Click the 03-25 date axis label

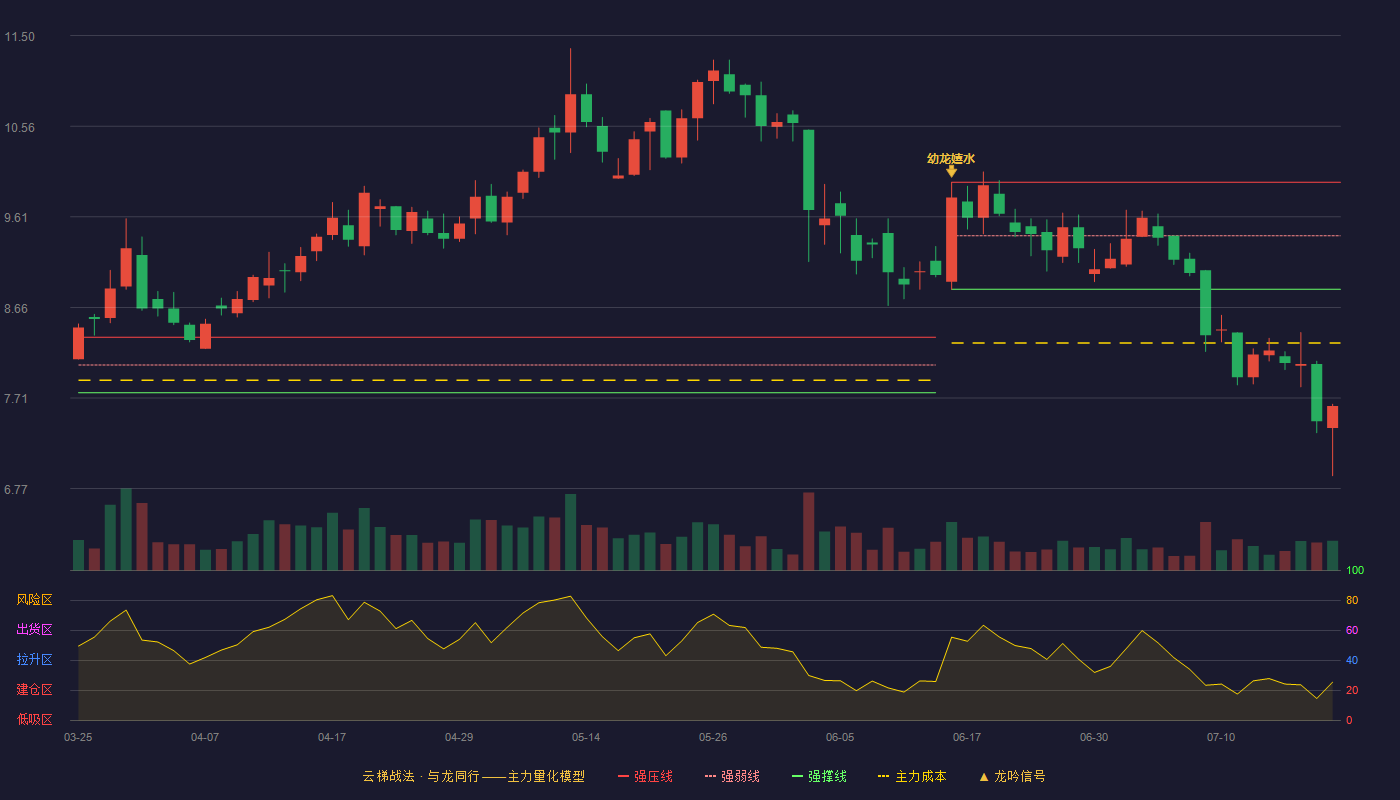coord(78,737)
